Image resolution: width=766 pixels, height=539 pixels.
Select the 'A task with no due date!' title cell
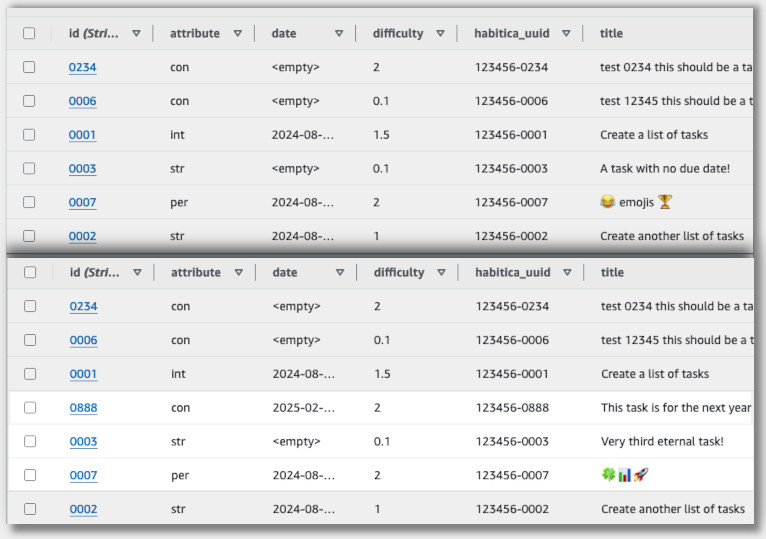tap(665, 168)
